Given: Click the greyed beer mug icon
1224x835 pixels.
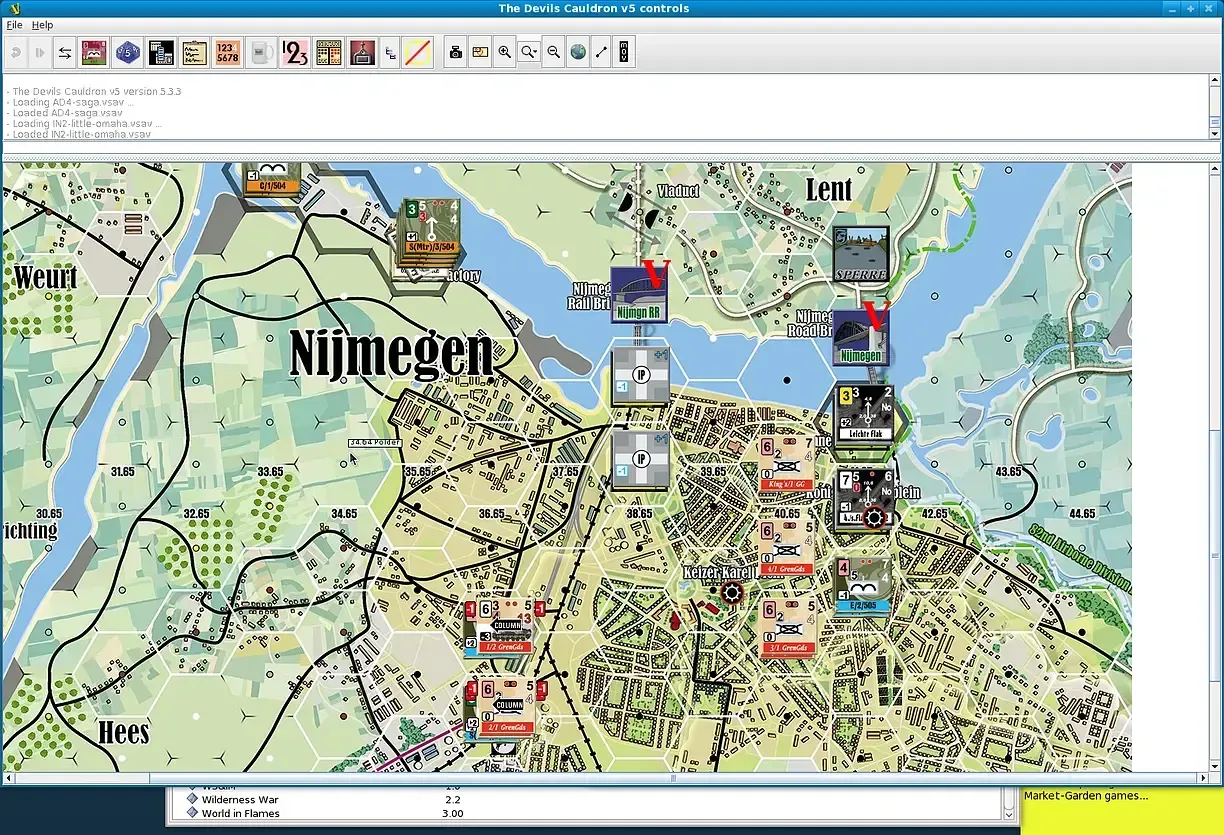Looking at the screenshot, I should tap(261, 52).
